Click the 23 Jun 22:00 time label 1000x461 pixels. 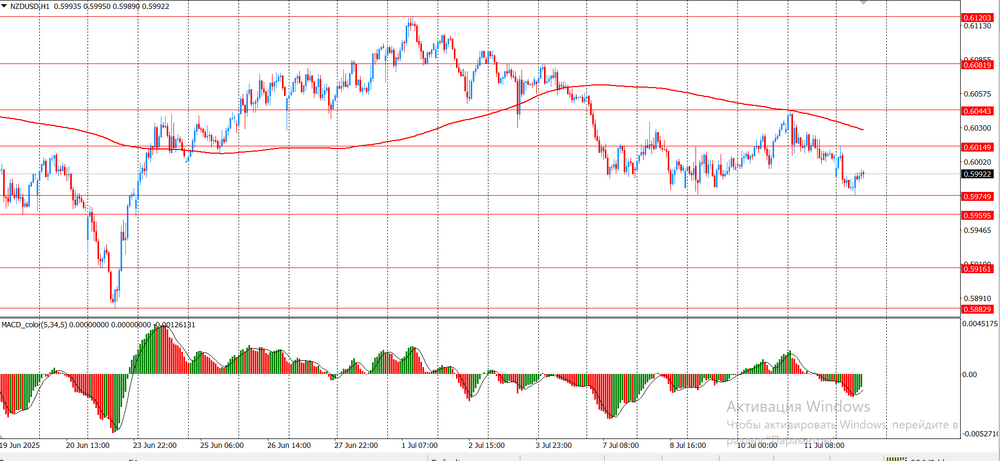tap(157, 445)
